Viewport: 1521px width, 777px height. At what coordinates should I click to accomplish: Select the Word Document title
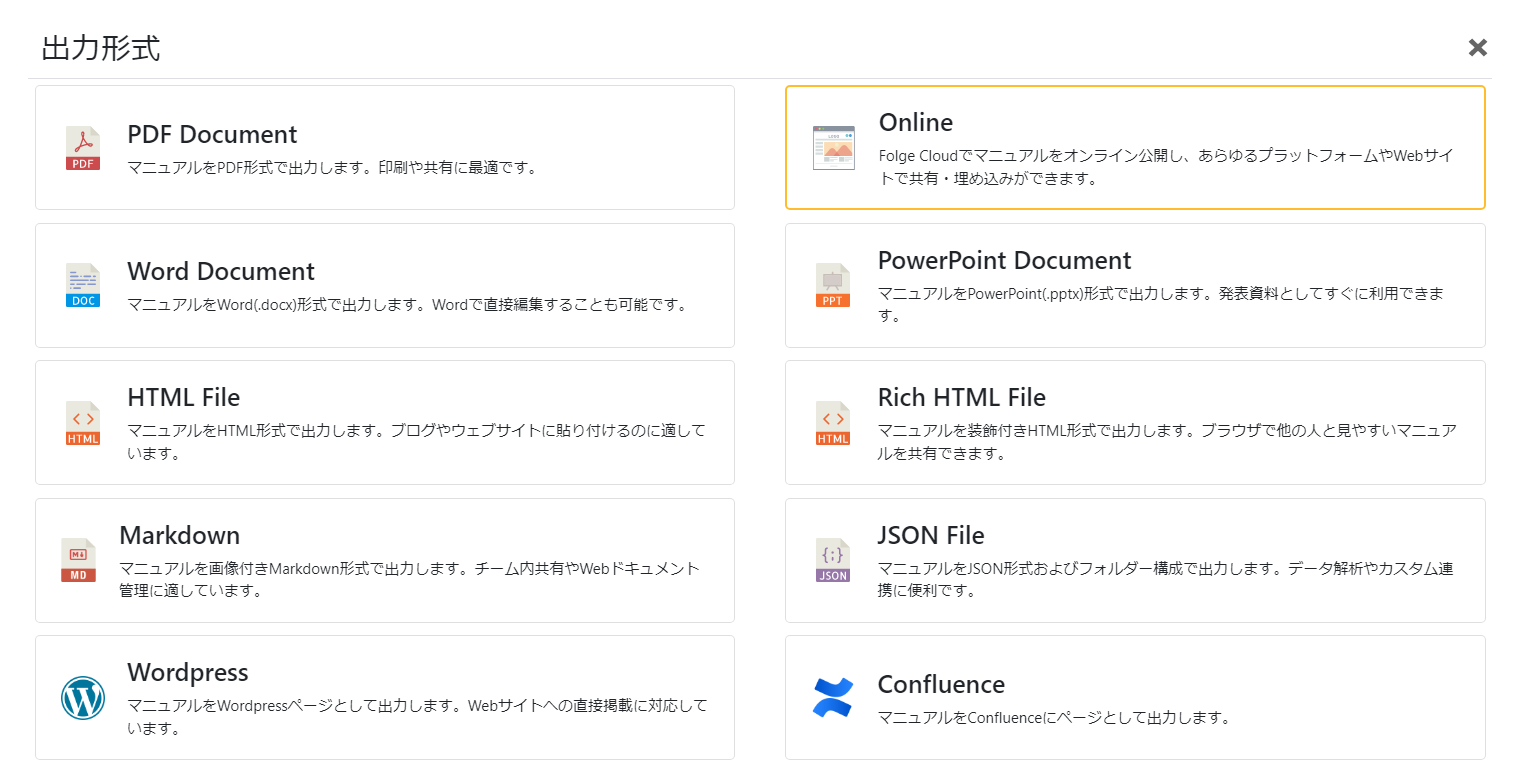[x=221, y=272]
